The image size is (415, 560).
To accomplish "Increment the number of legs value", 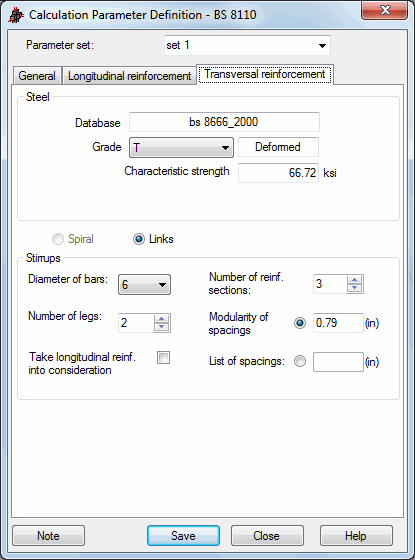I will pos(162,319).
